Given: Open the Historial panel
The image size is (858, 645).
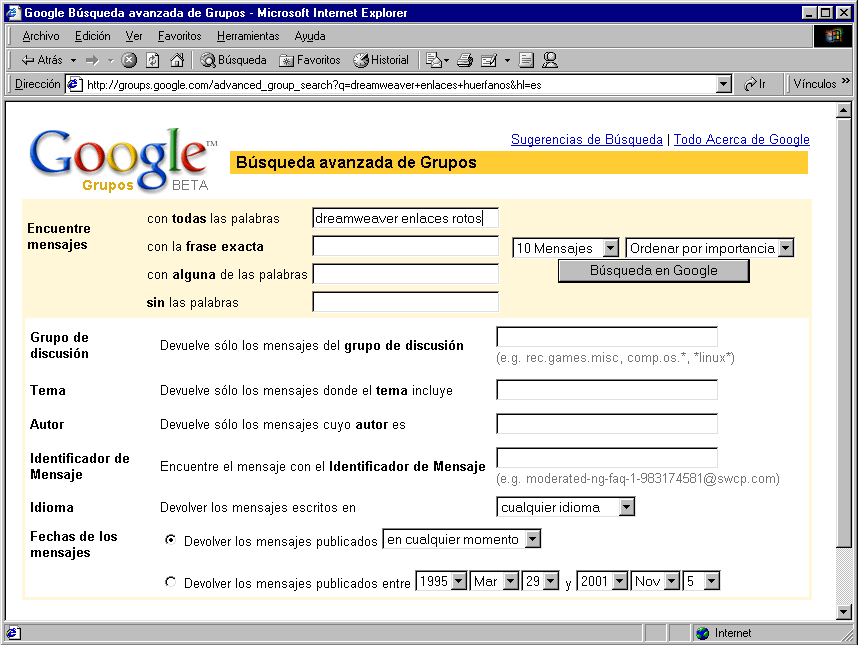Looking at the screenshot, I should click(x=381, y=60).
